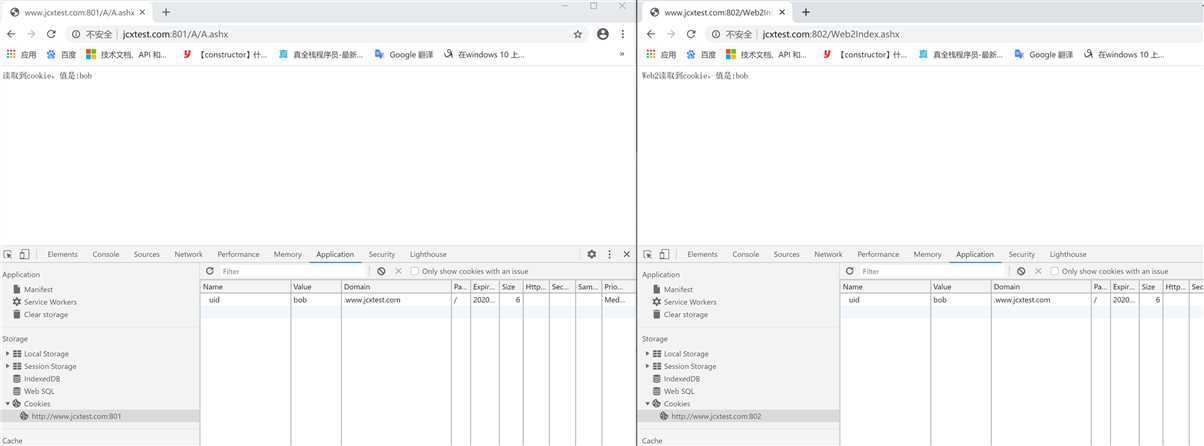Open Lighthouse tab in left DevTools
The image size is (1204, 446).
428,254
